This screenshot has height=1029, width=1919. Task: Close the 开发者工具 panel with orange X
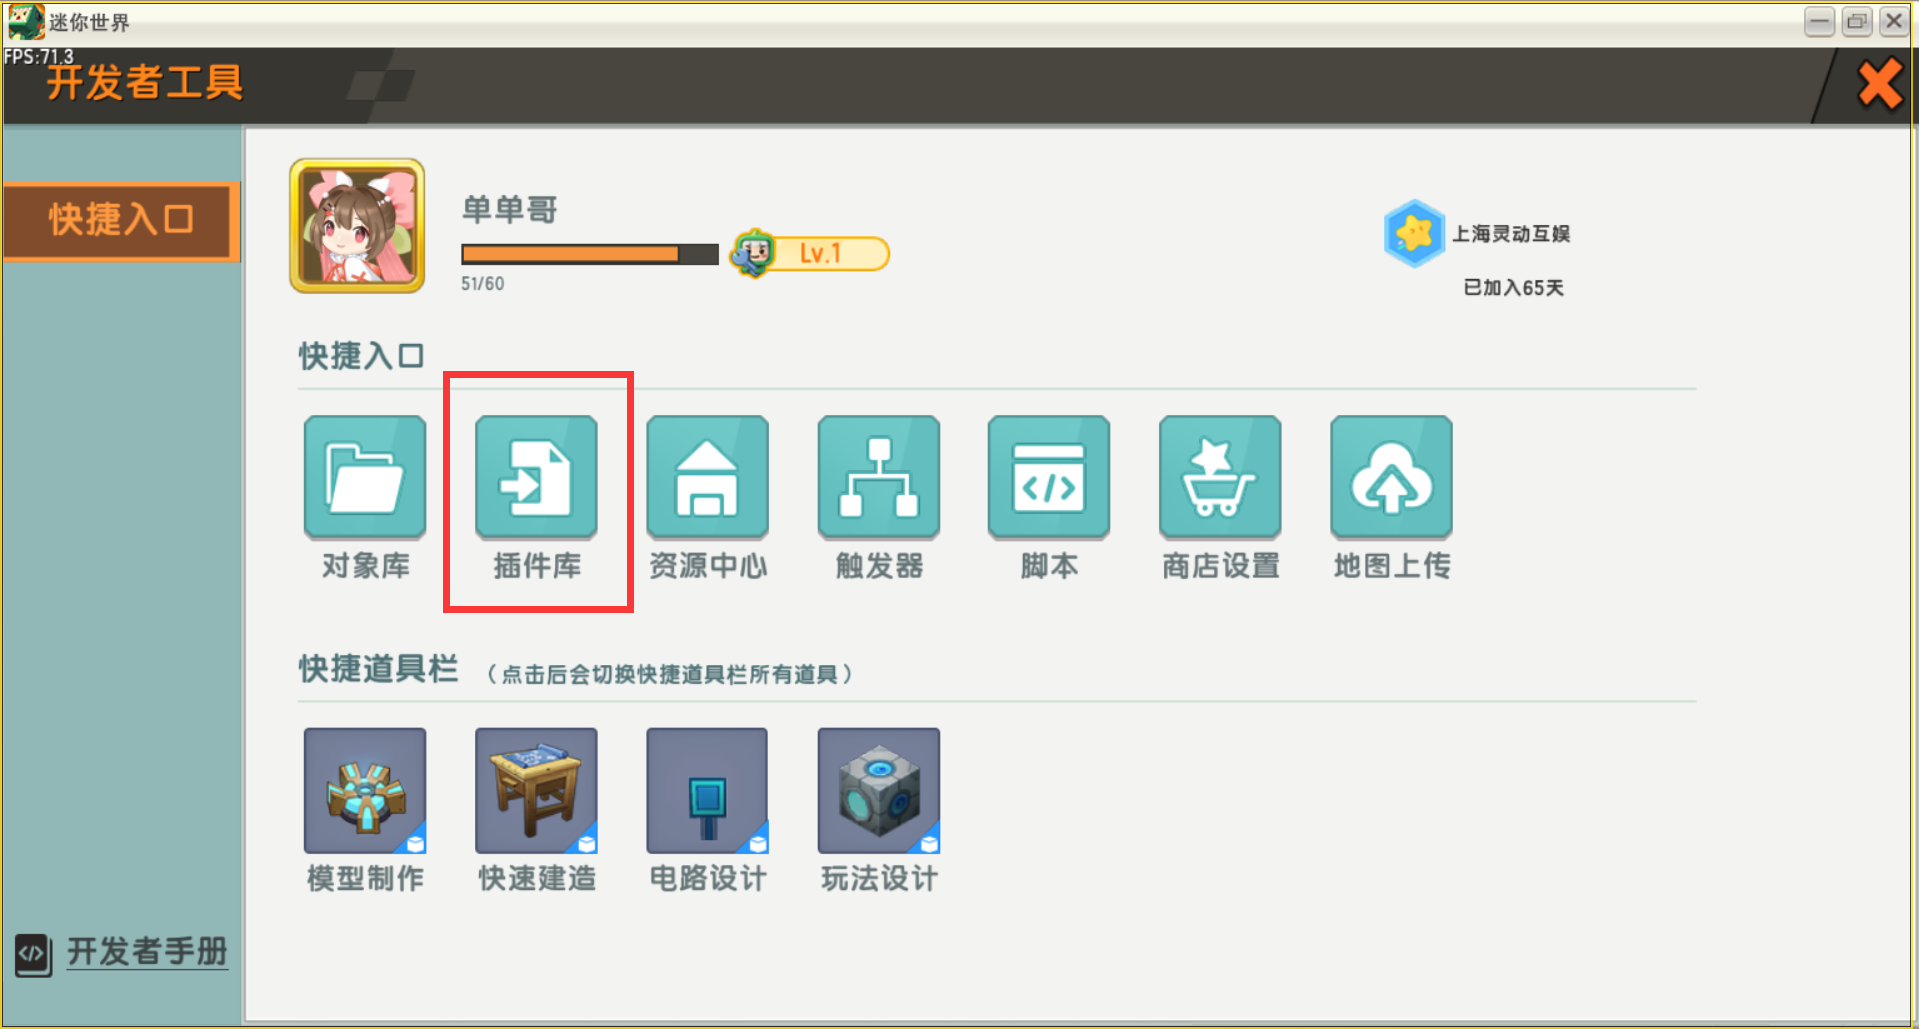pyautogui.click(x=1880, y=84)
